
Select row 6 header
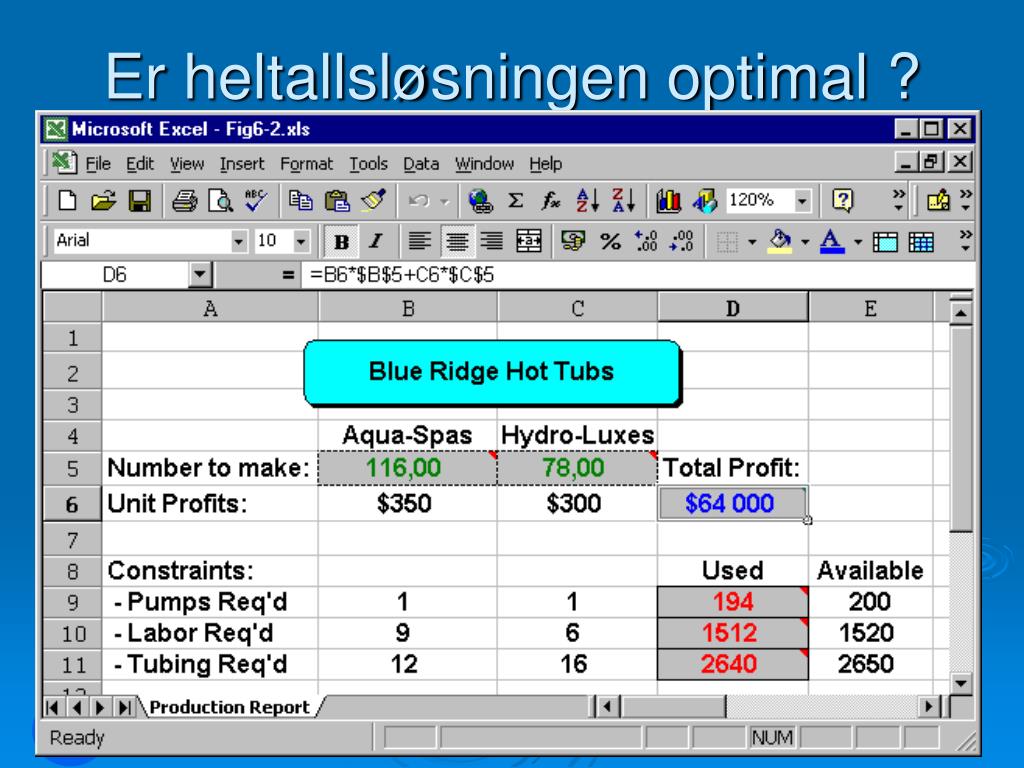[x=72, y=504]
